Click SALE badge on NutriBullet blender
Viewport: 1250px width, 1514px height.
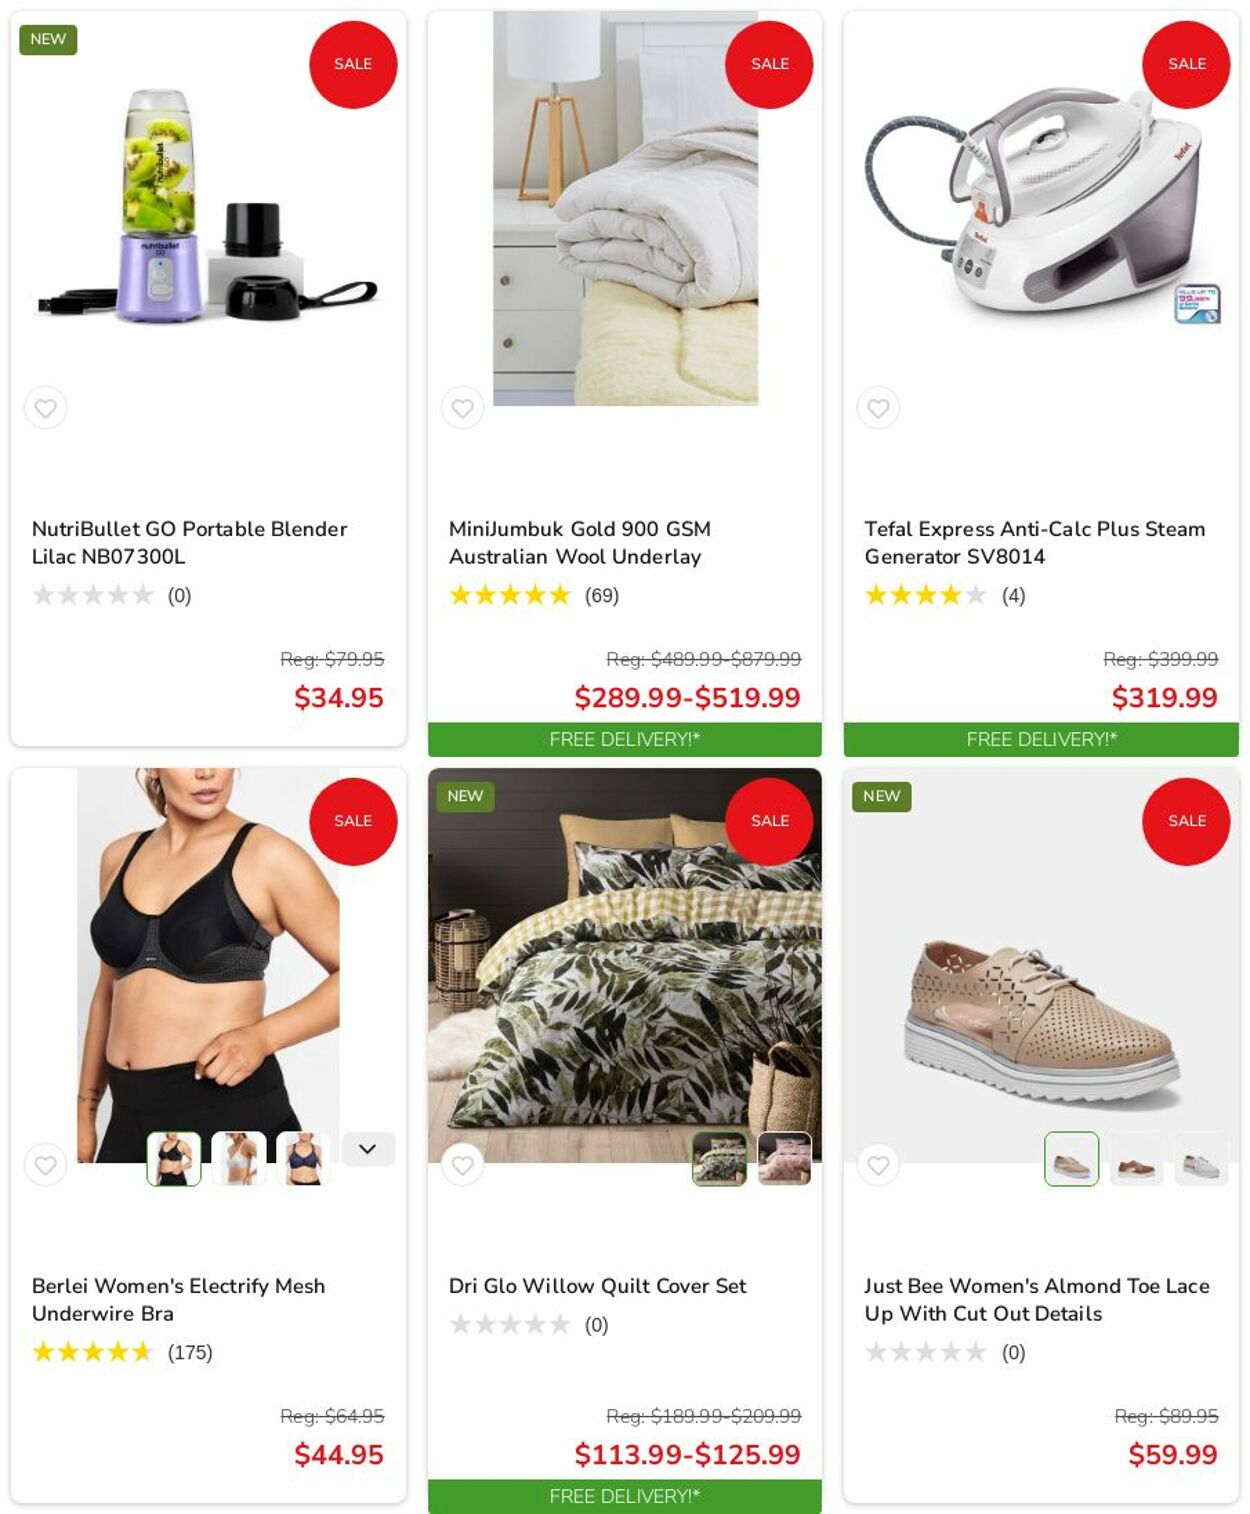click(x=353, y=64)
